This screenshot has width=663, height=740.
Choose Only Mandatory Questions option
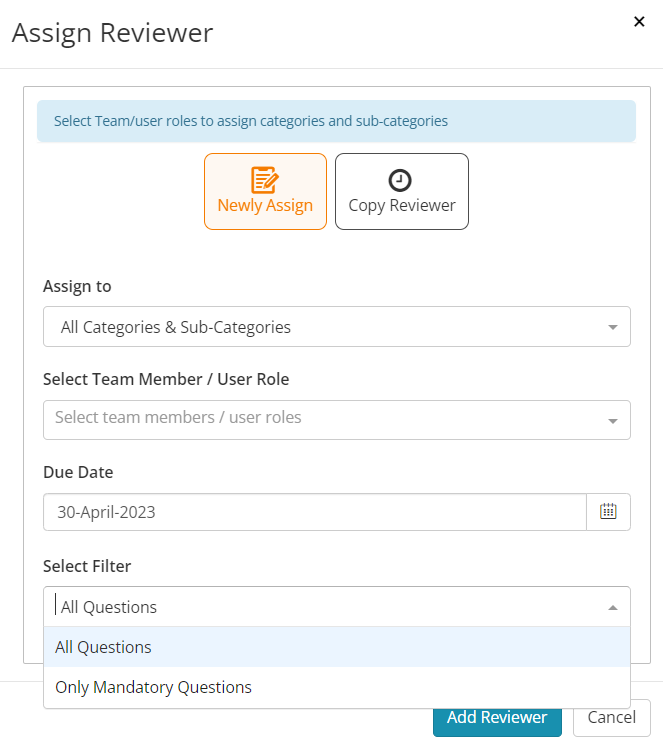click(337, 687)
